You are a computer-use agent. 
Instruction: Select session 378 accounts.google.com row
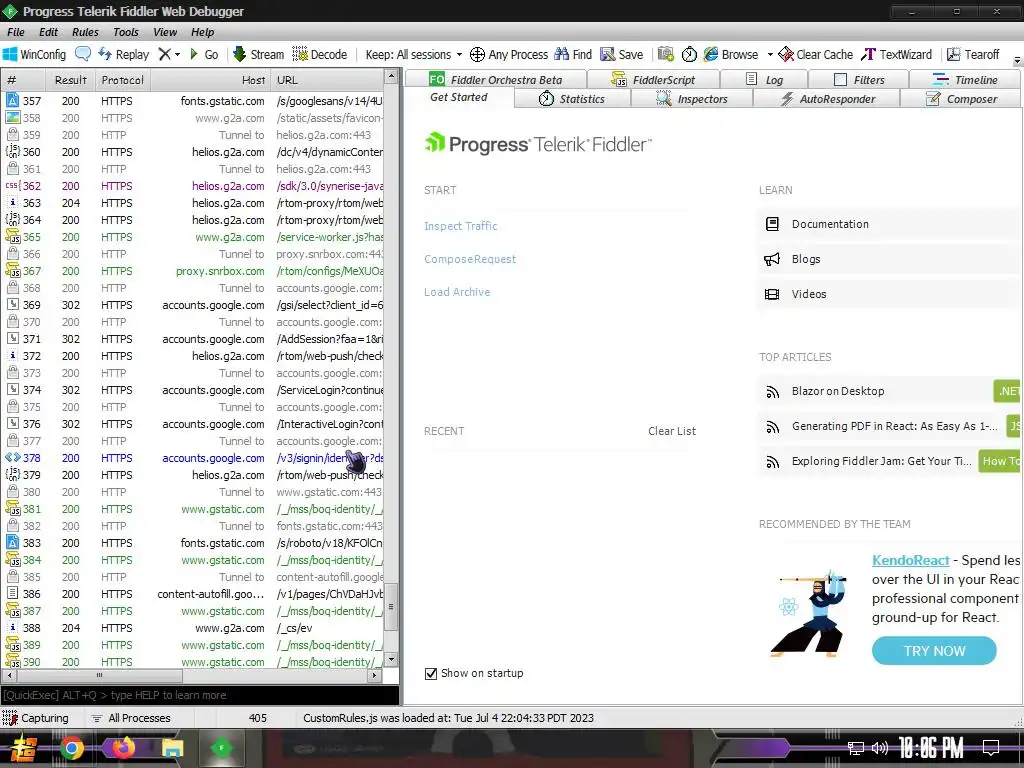point(194,458)
